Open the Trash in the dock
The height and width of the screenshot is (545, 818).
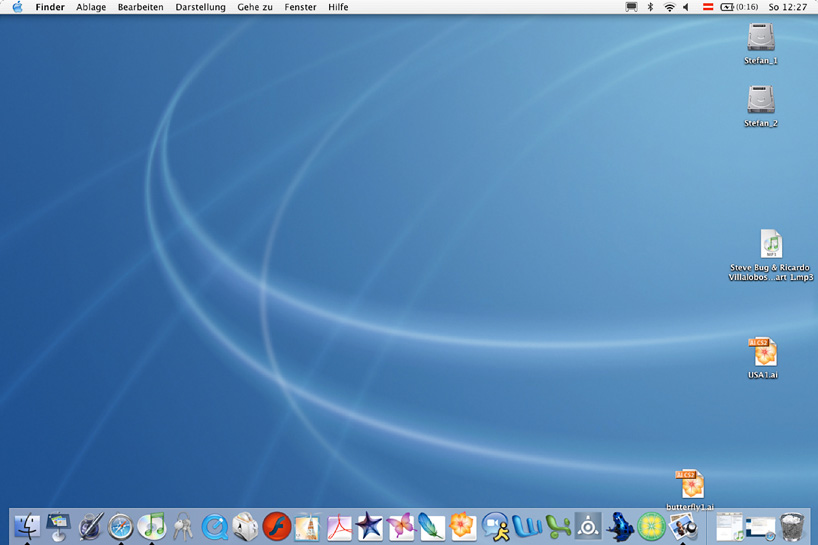(792, 525)
